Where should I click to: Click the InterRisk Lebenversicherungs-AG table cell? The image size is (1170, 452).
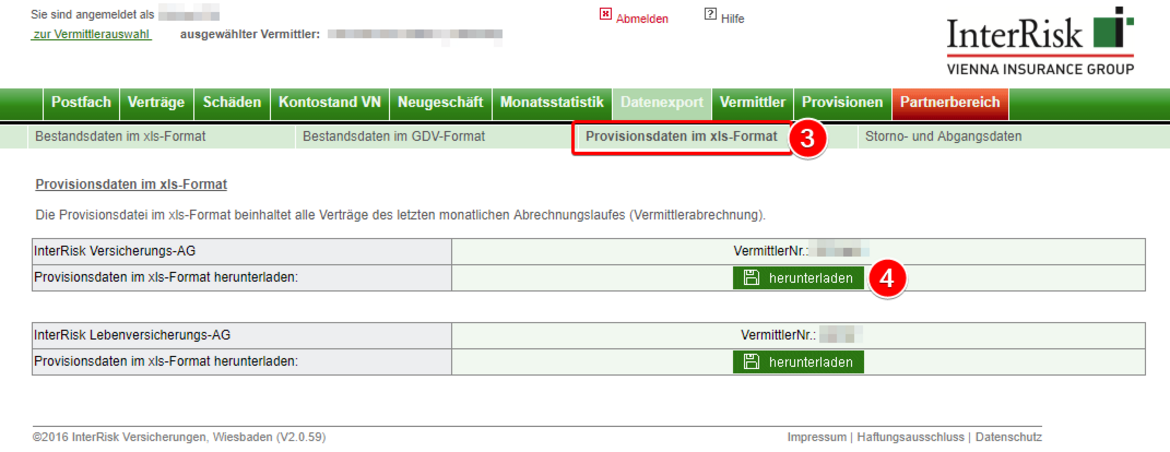pyautogui.click(x=242, y=336)
